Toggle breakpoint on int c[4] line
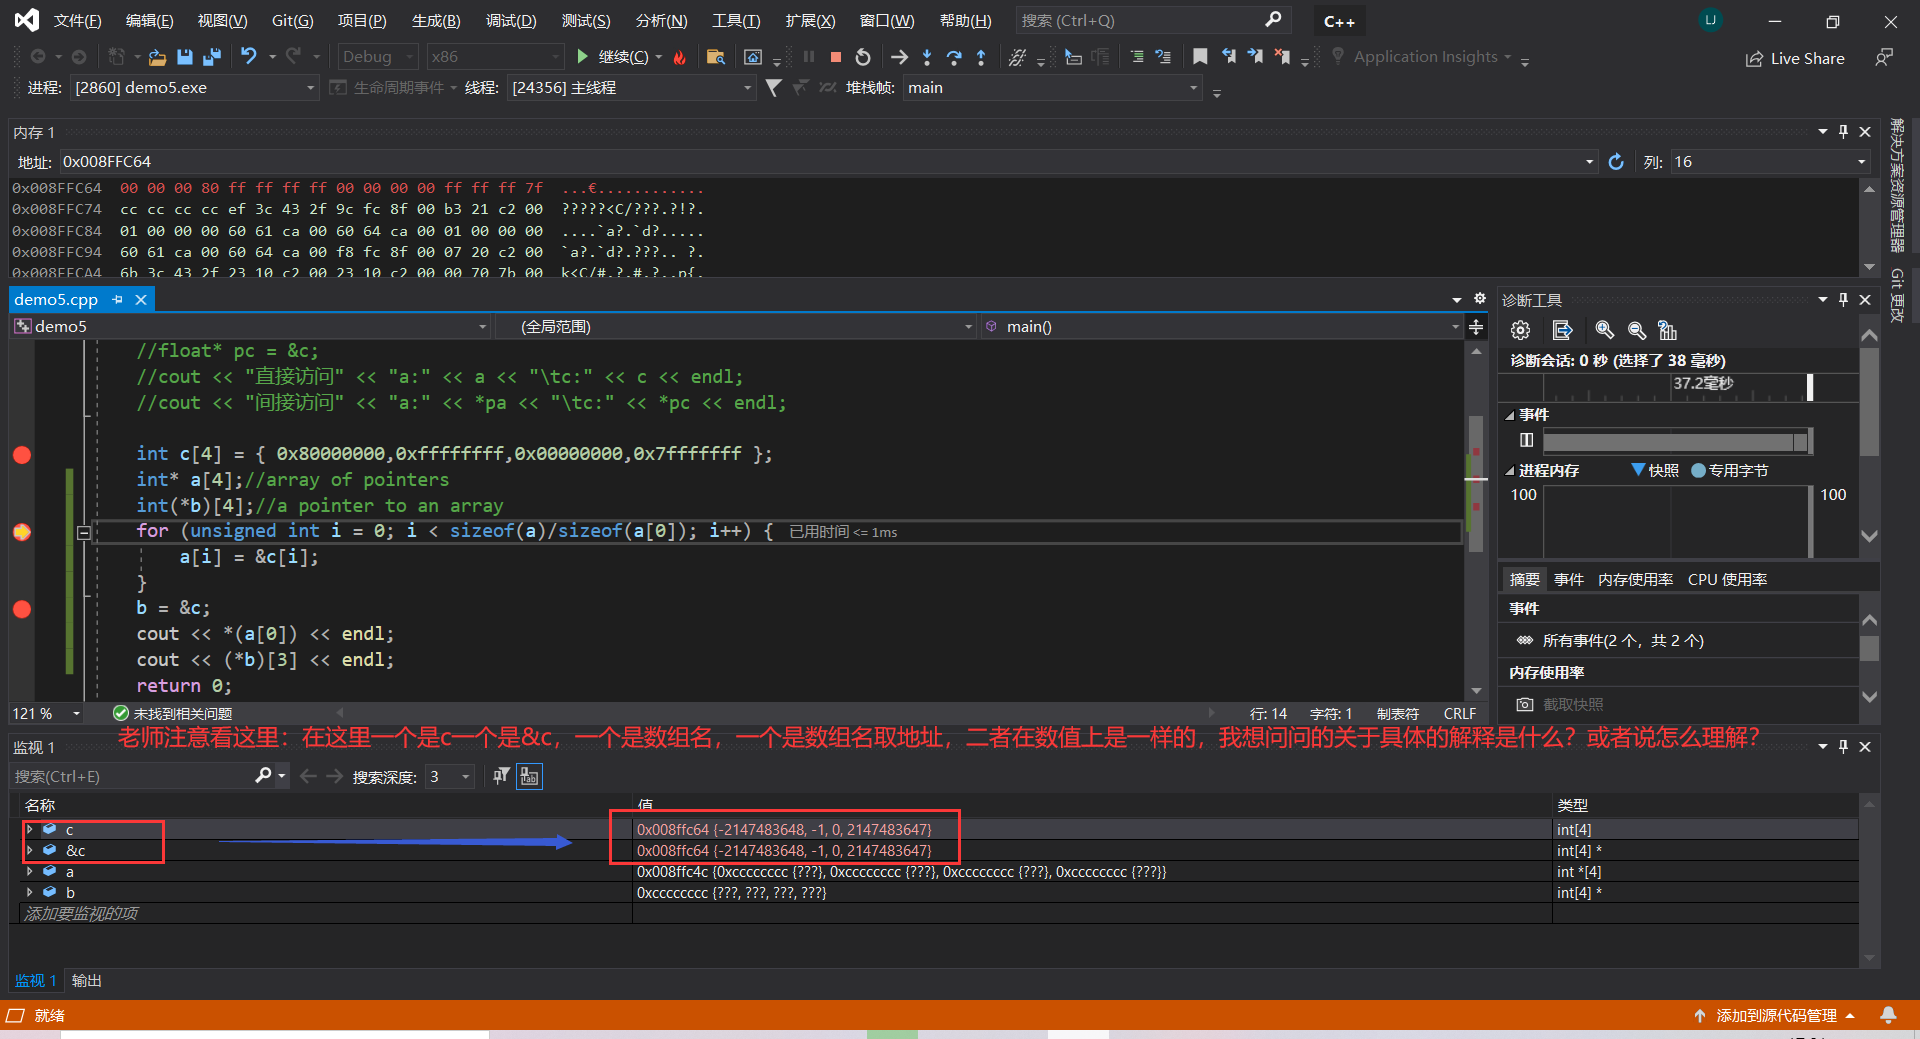 [x=22, y=455]
